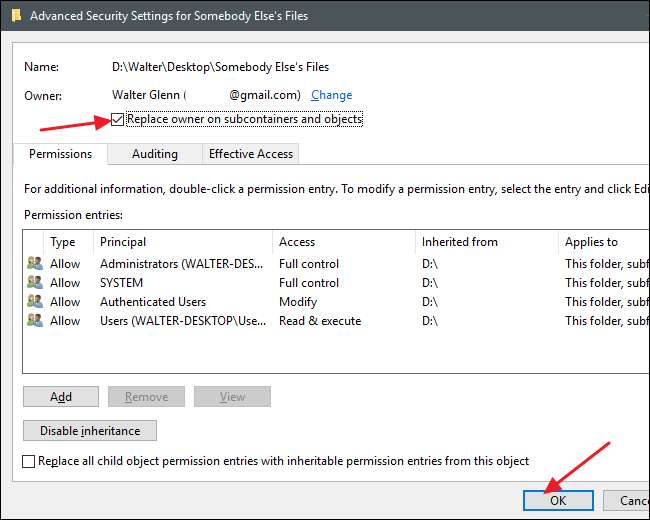Click the icon beside the Users Read & execute entry
Screen dimensions: 650x520
[35, 321]
